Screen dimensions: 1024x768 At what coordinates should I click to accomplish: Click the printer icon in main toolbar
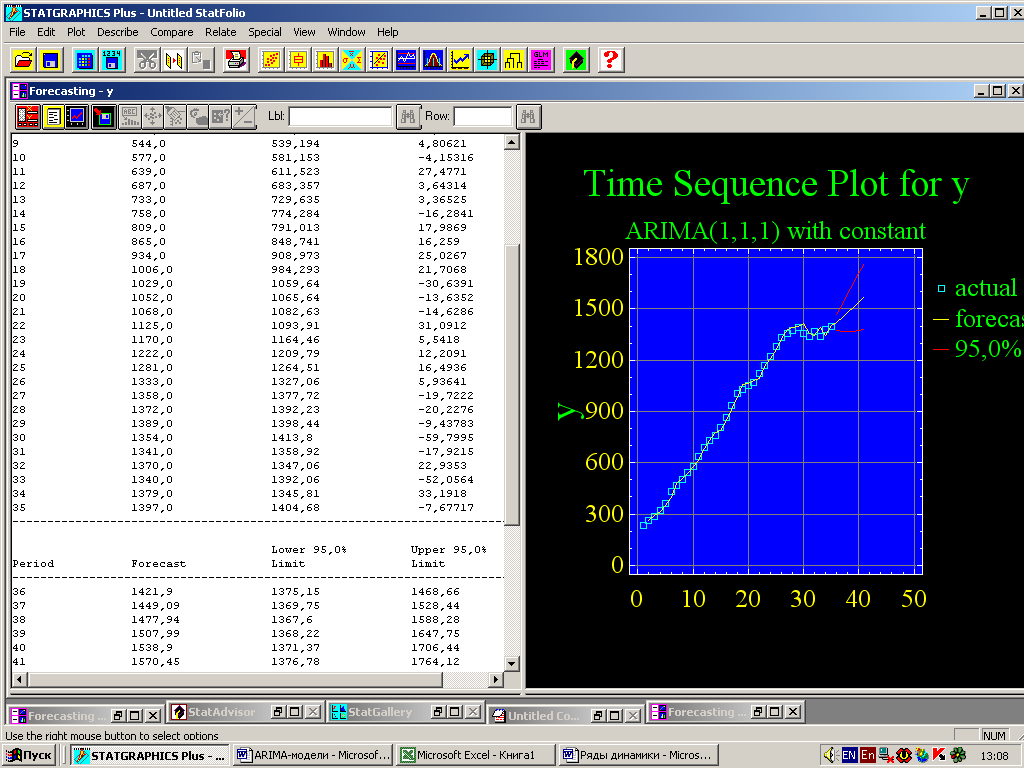coord(236,60)
